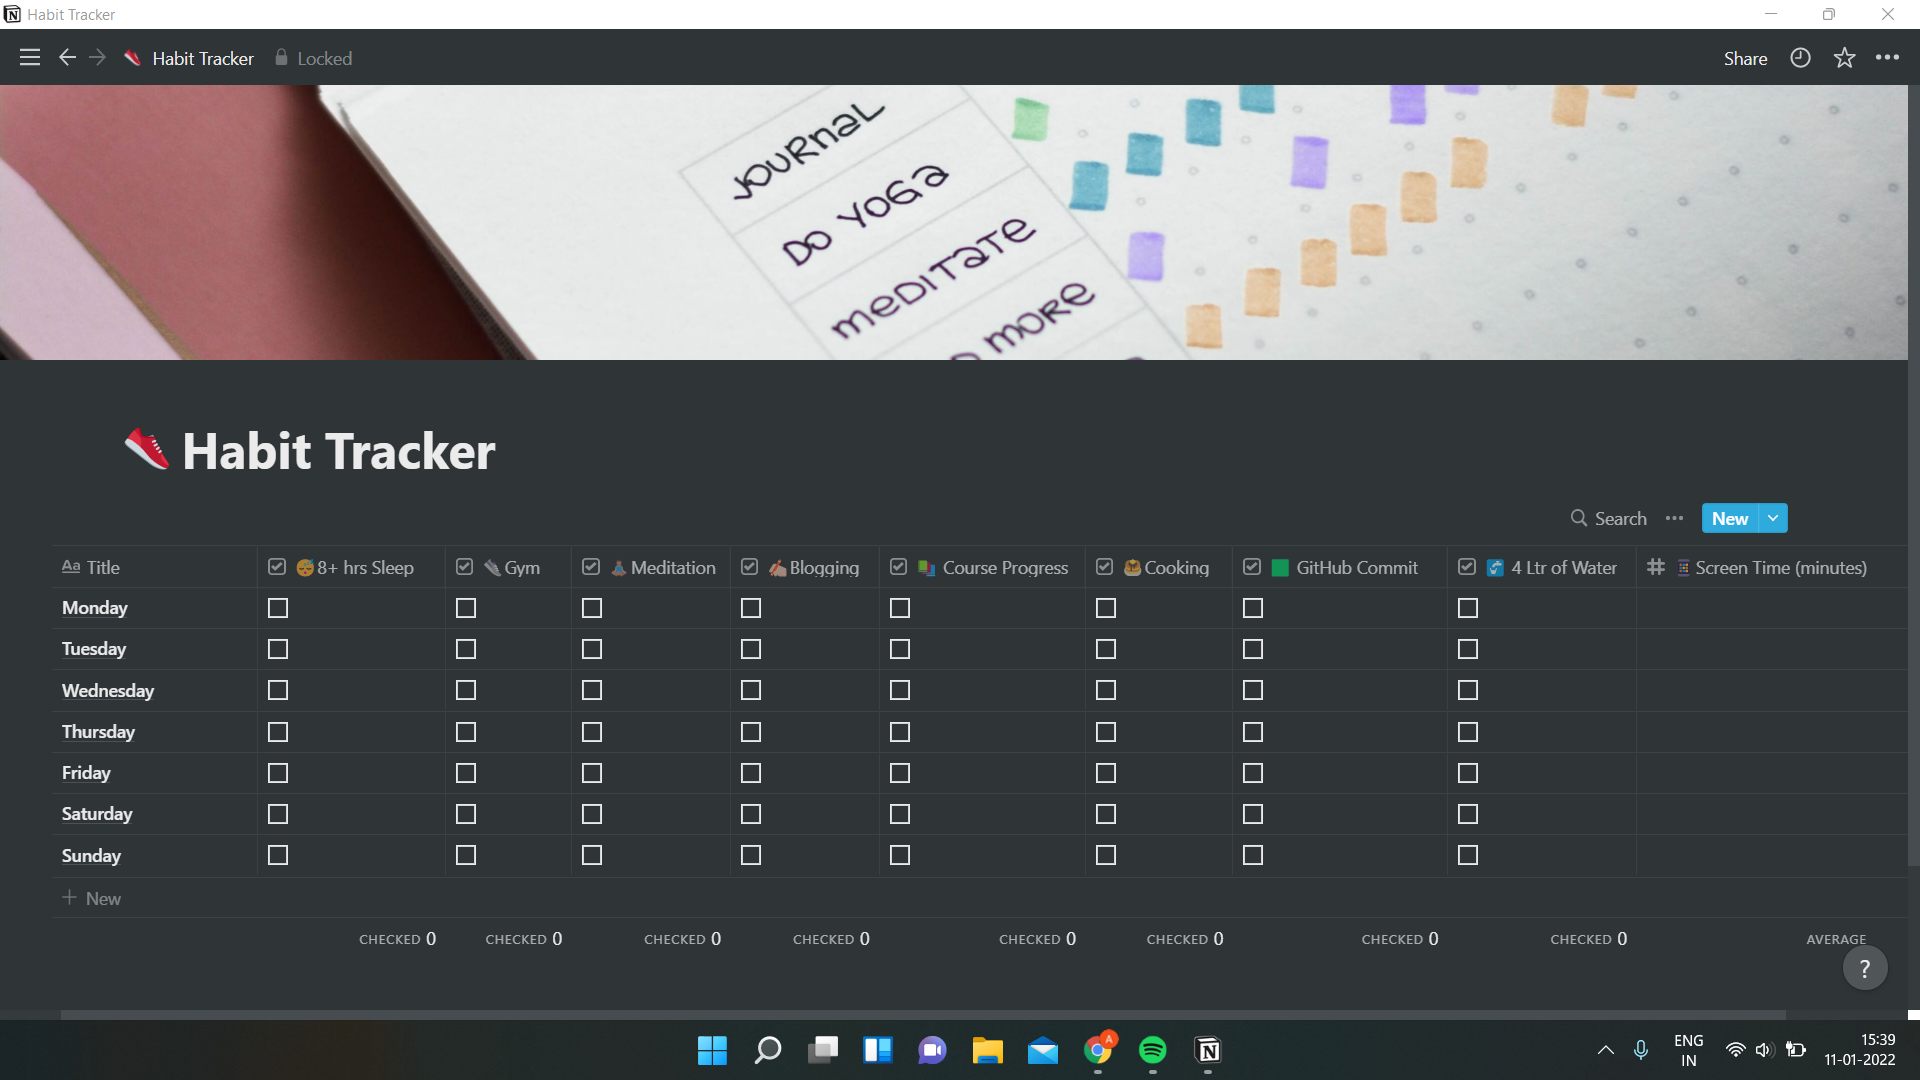Click the Locked padlock icon
Image resolution: width=1920 pixels, height=1080 pixels.
coord(281,57)
